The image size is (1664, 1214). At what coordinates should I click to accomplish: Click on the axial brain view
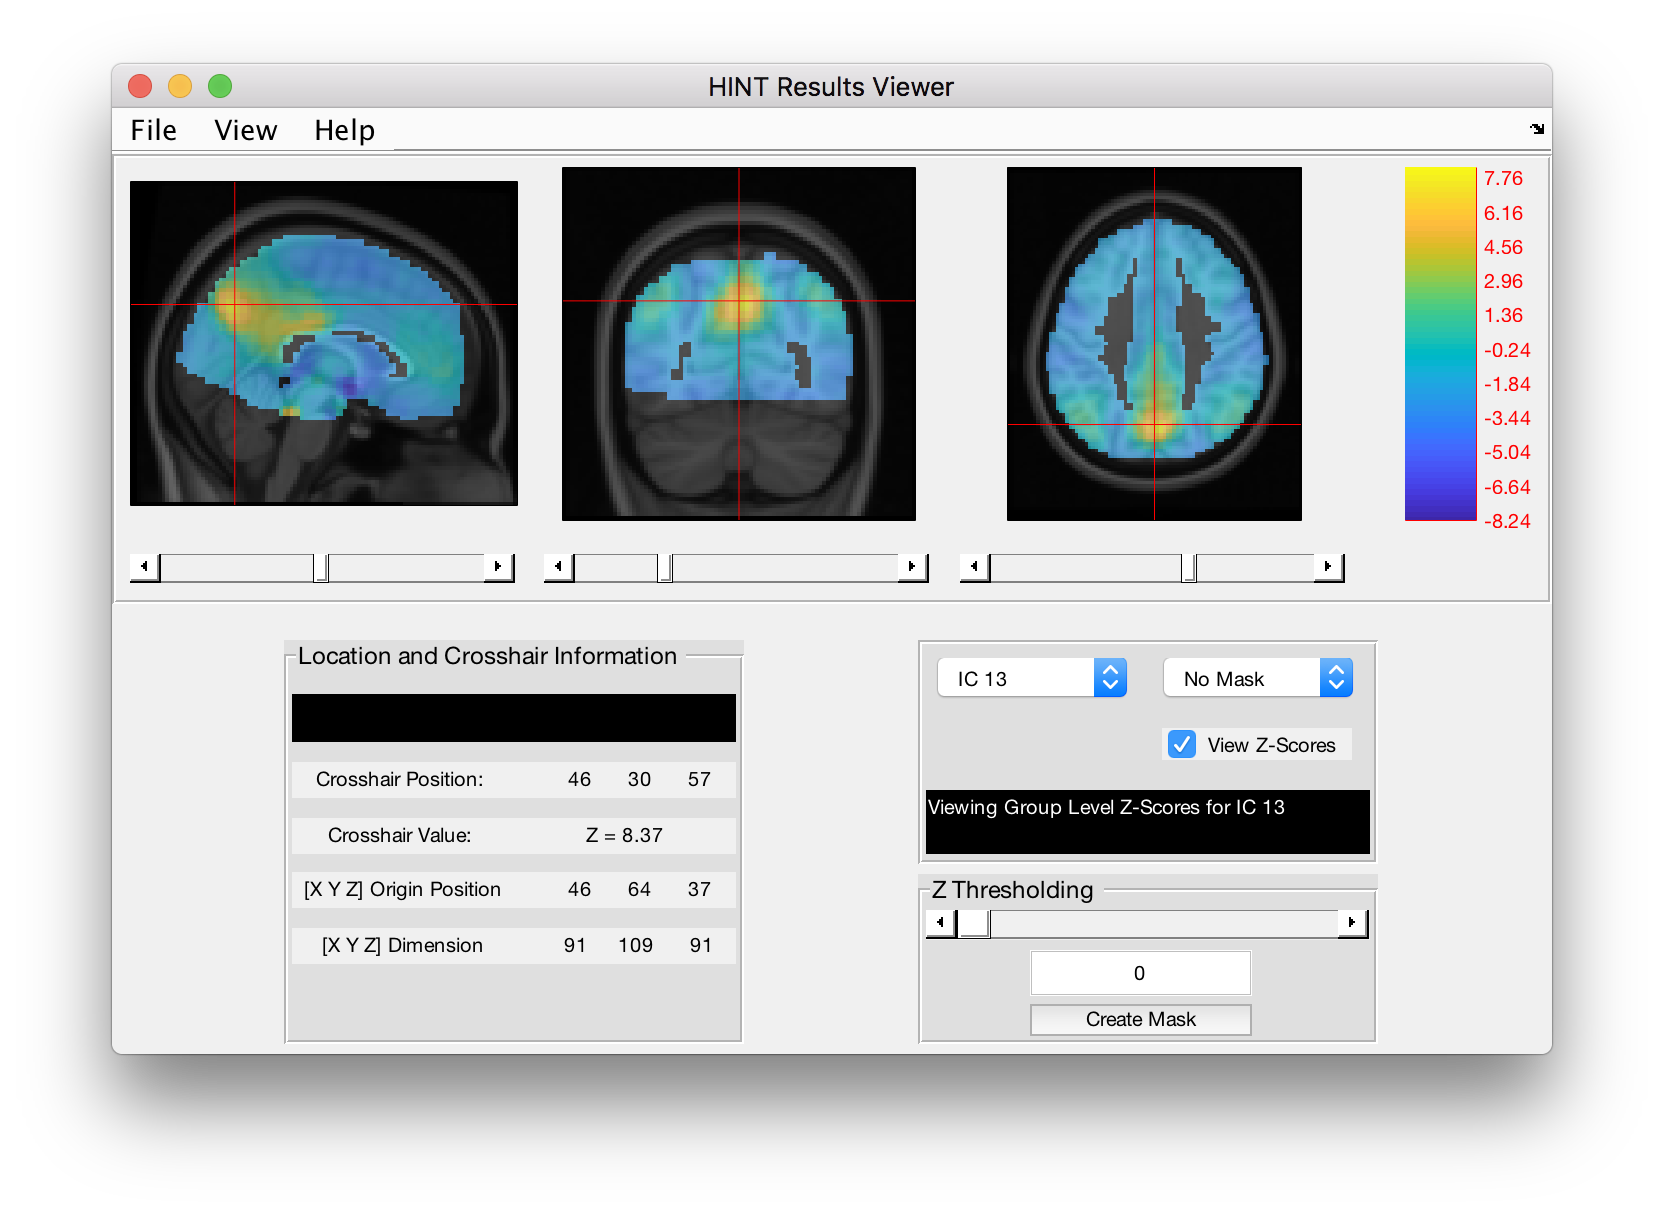click(x=1154, y=344)
